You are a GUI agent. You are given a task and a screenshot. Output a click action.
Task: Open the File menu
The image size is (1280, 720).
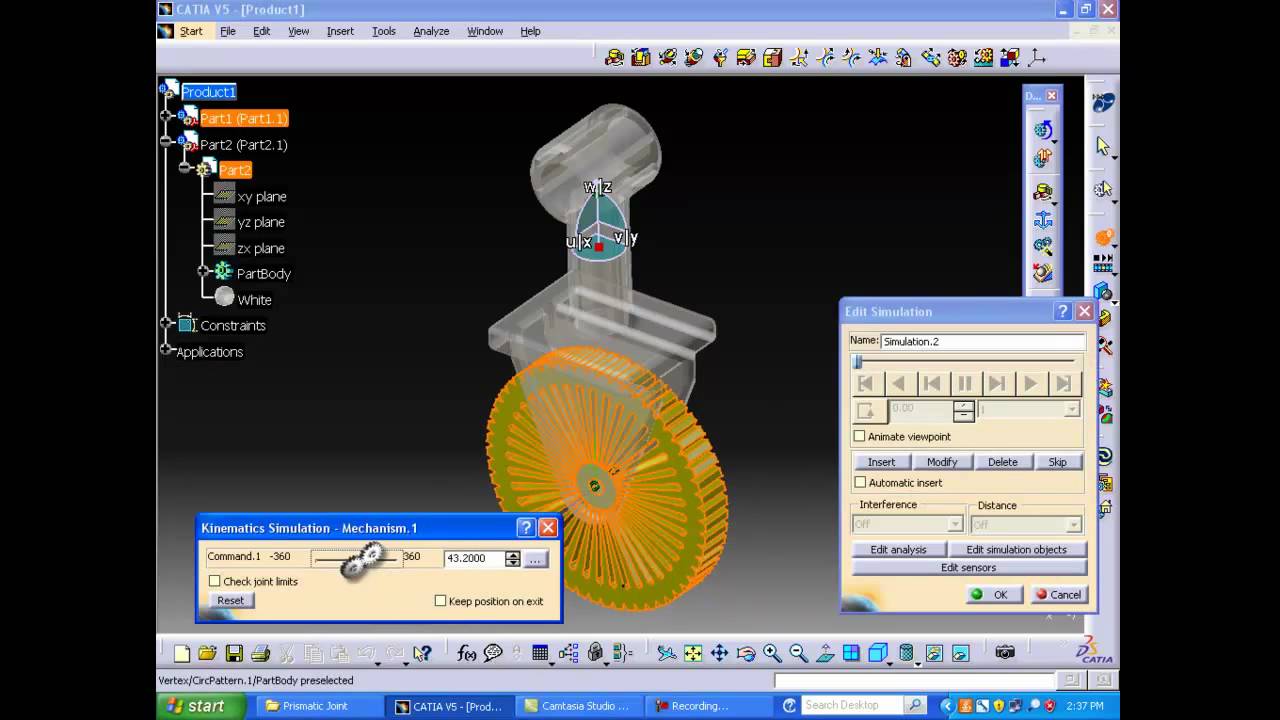click(228, 31)
